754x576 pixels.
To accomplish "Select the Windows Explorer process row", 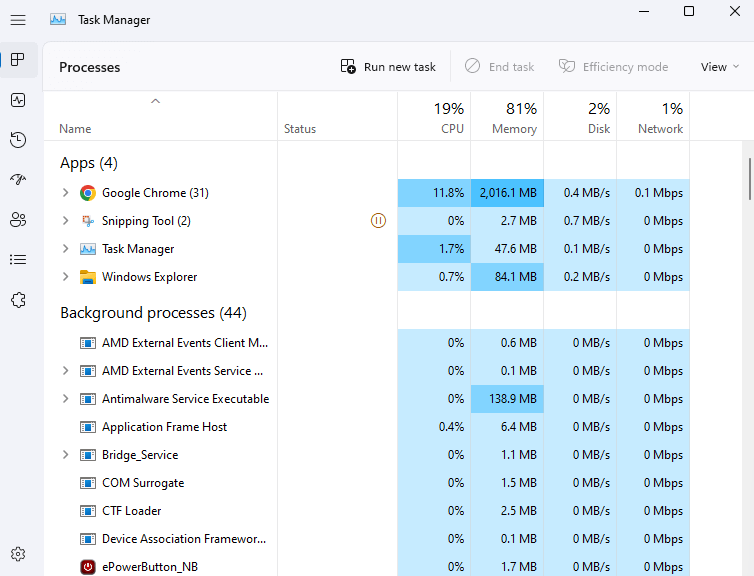I will tap(149, 277).
